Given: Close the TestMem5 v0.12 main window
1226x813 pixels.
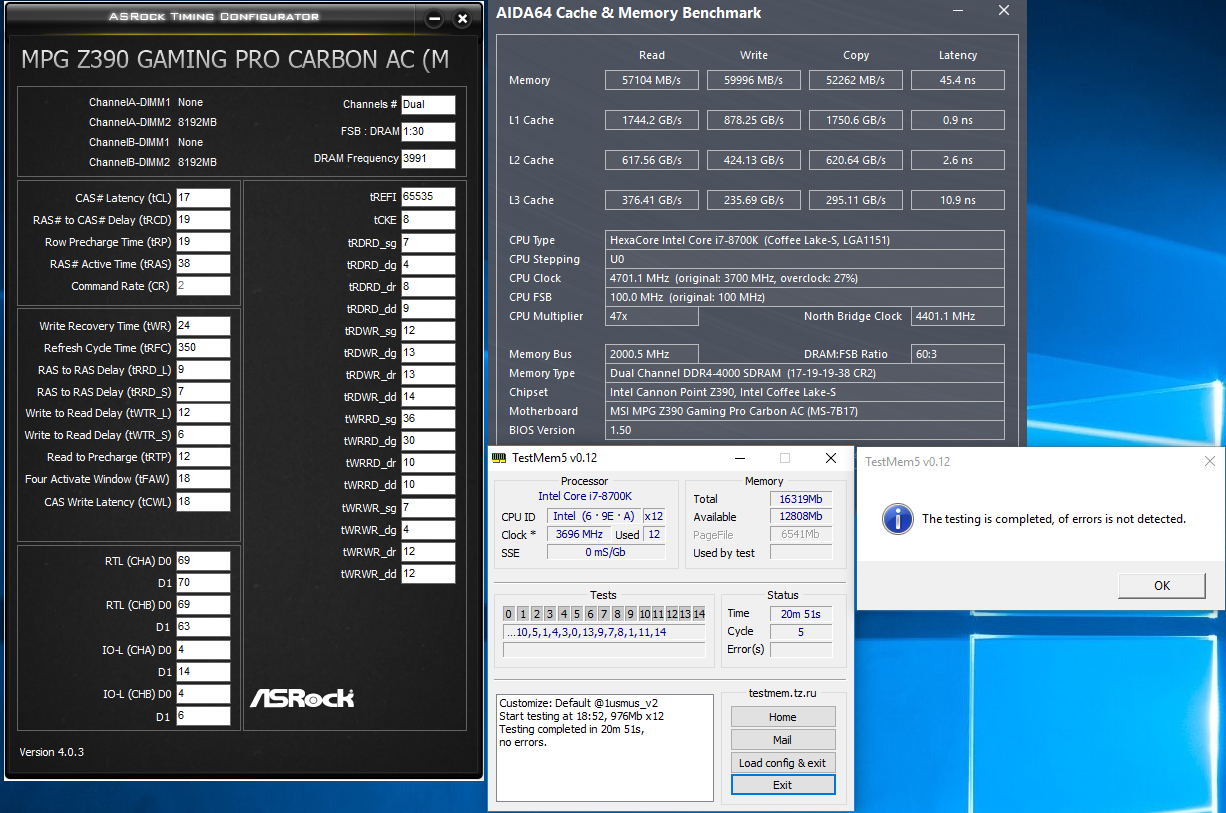Looking at the screenshot, I should tap(831, 458).
